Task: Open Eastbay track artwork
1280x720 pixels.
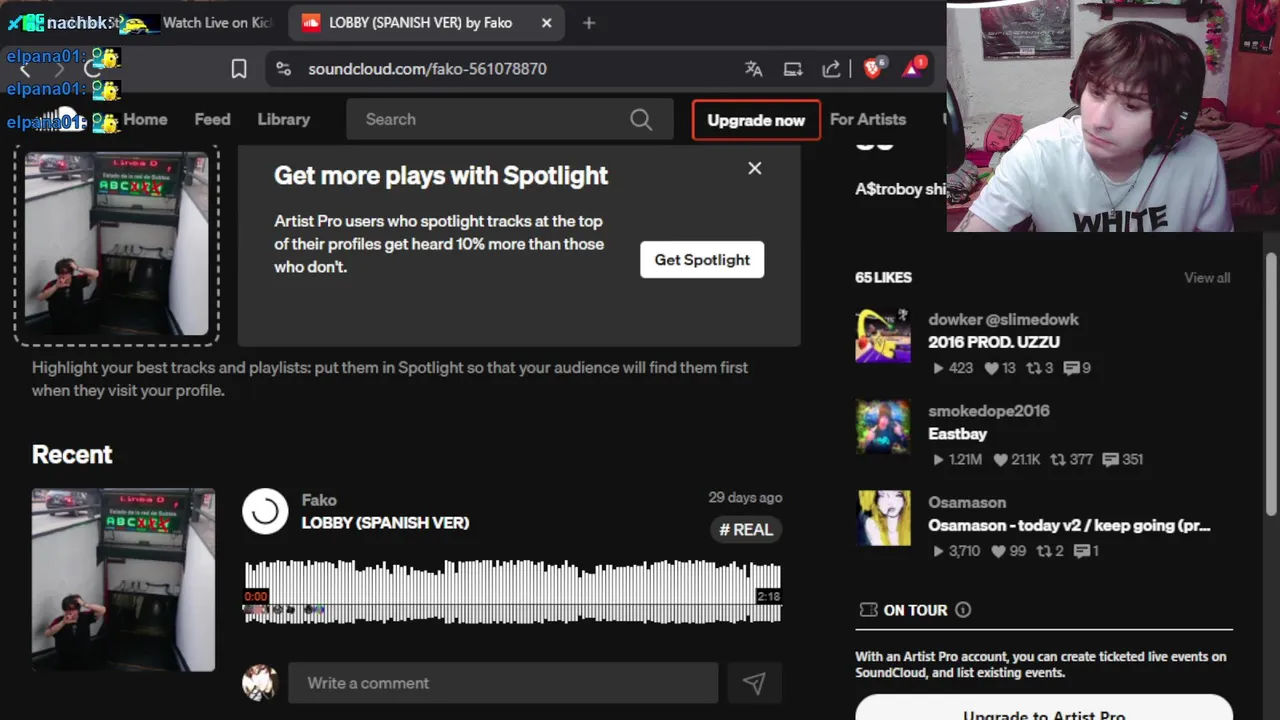Action: click(x=883, y=427)
